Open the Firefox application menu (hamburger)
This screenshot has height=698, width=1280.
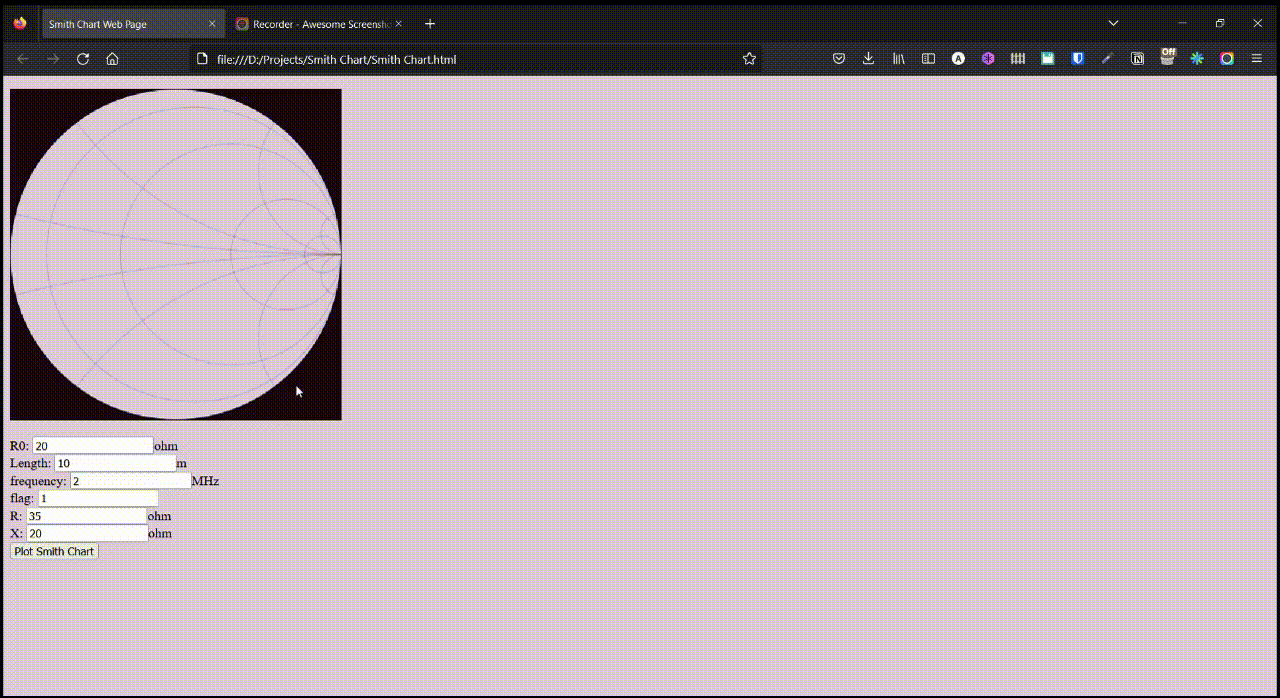(x=1256, y=58)
